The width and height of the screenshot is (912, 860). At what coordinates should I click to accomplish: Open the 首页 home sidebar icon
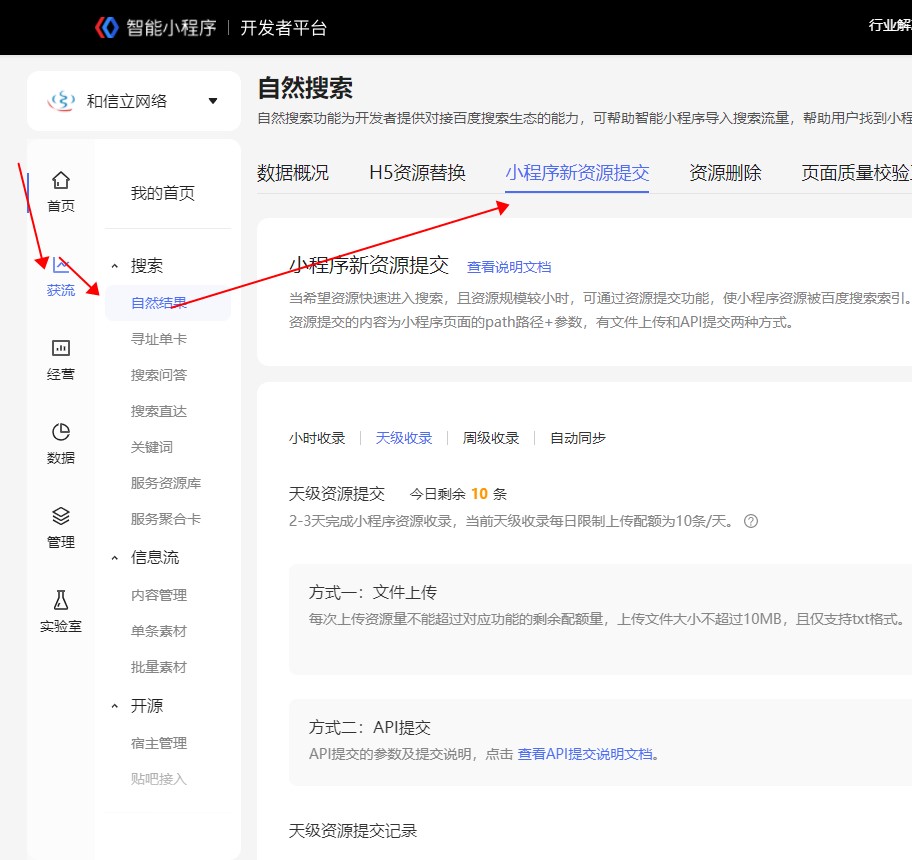60,180
